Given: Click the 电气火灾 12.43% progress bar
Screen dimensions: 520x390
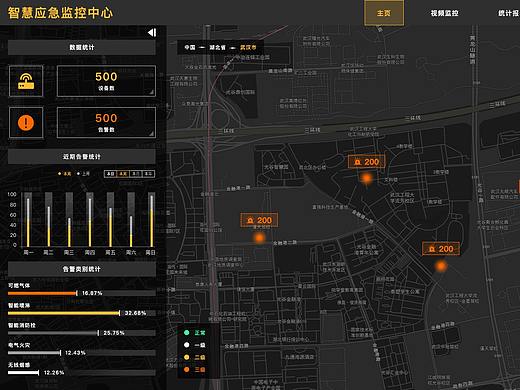Looking at the screenshot, I should click(x=82, y=353).
